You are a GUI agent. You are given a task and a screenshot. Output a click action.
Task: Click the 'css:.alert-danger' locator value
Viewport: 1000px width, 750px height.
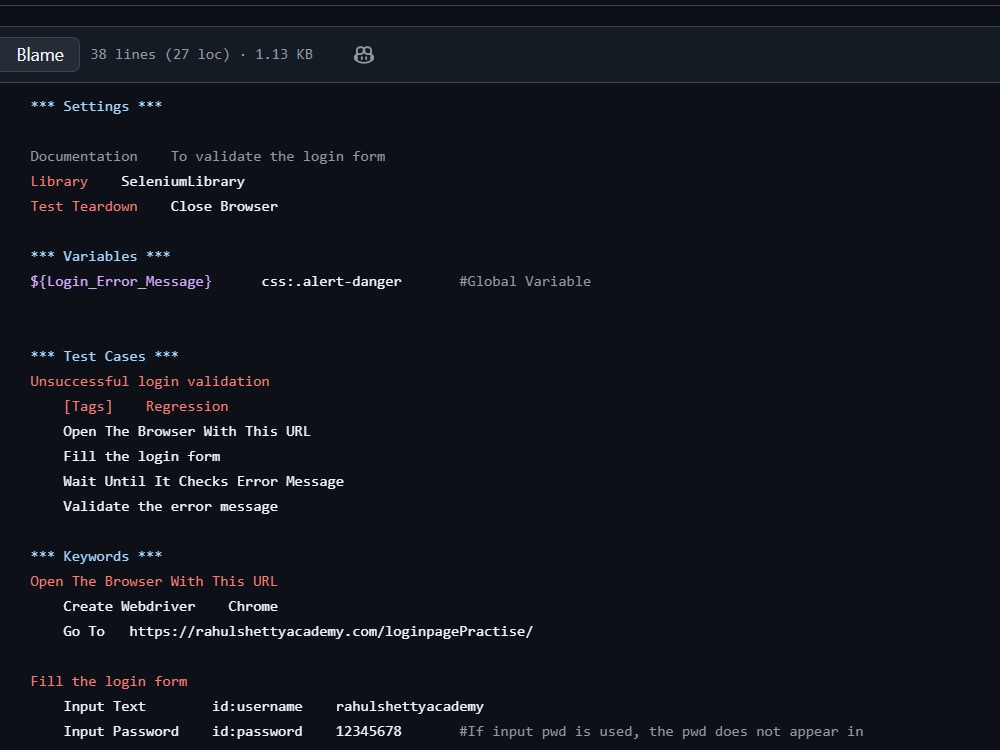(x=332, y=281)
